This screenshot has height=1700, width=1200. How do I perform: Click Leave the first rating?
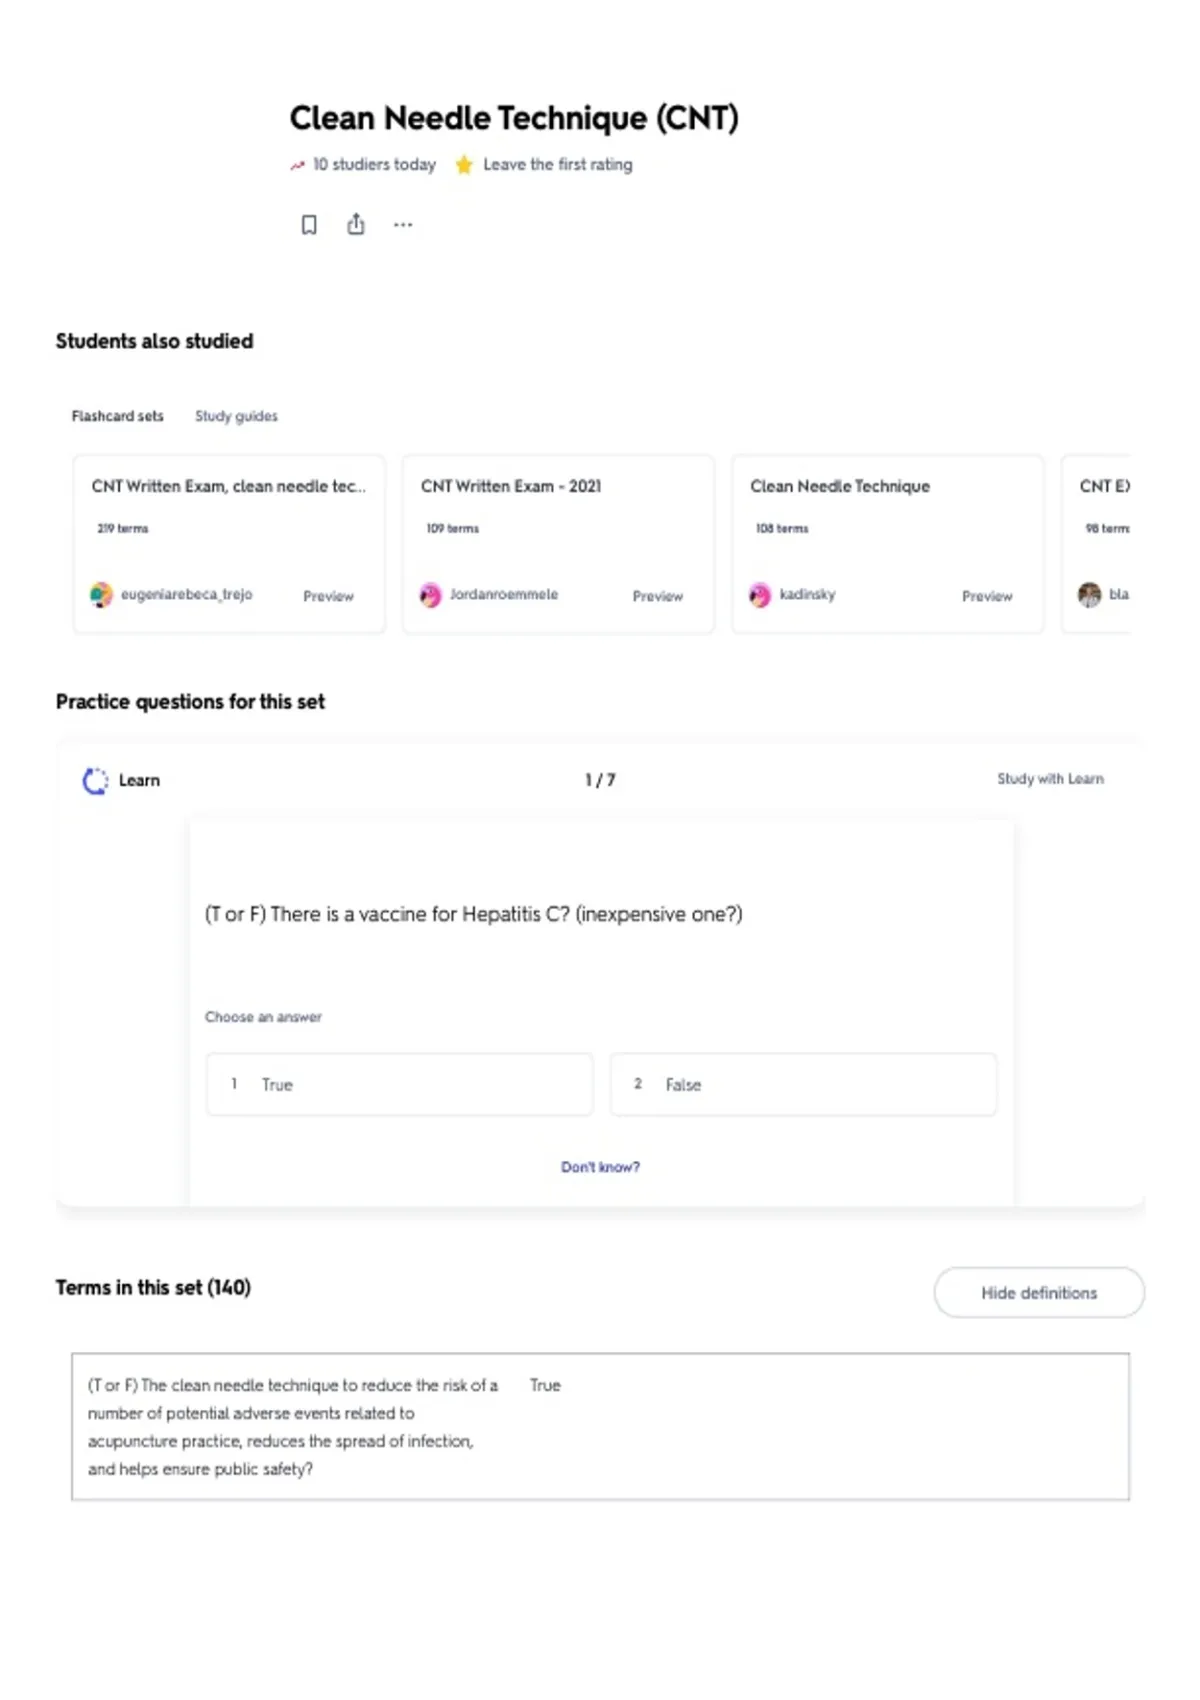(558, 164)
